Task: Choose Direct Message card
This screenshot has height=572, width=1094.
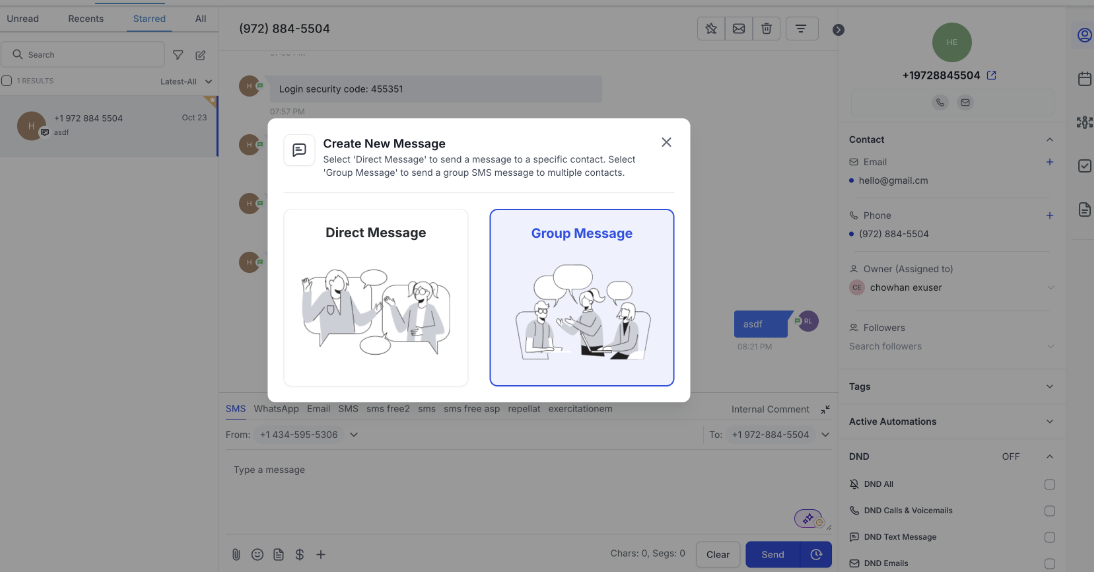Action: (376, 298)
